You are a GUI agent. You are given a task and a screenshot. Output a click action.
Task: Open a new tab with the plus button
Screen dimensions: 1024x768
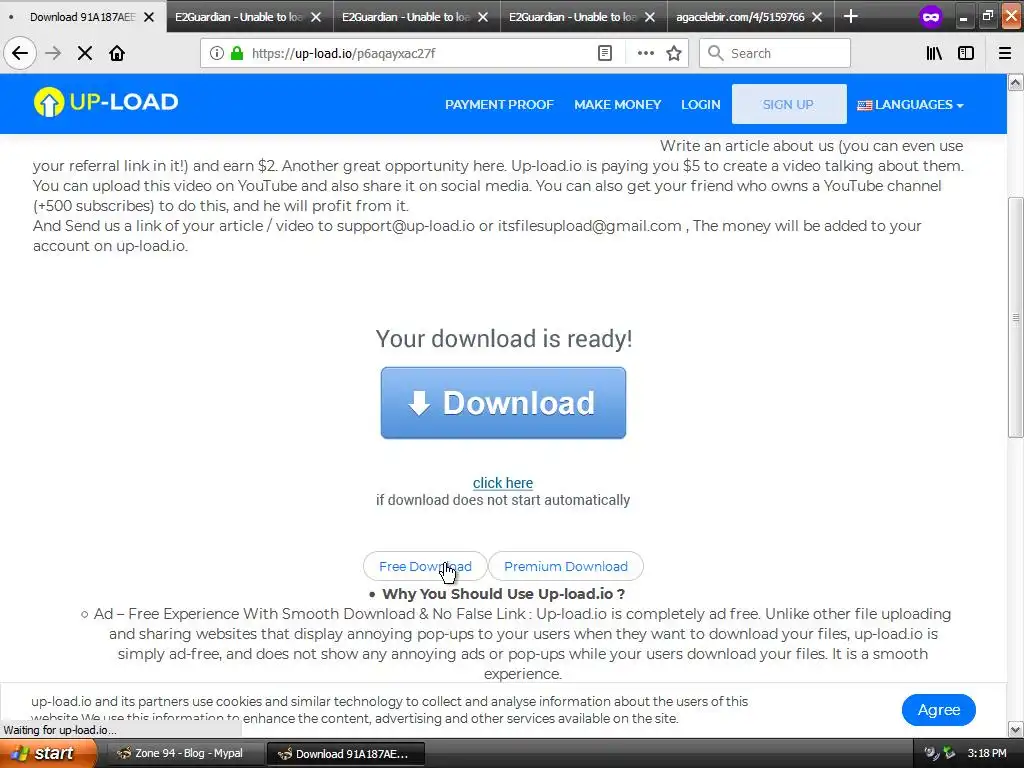click(850, 16)
